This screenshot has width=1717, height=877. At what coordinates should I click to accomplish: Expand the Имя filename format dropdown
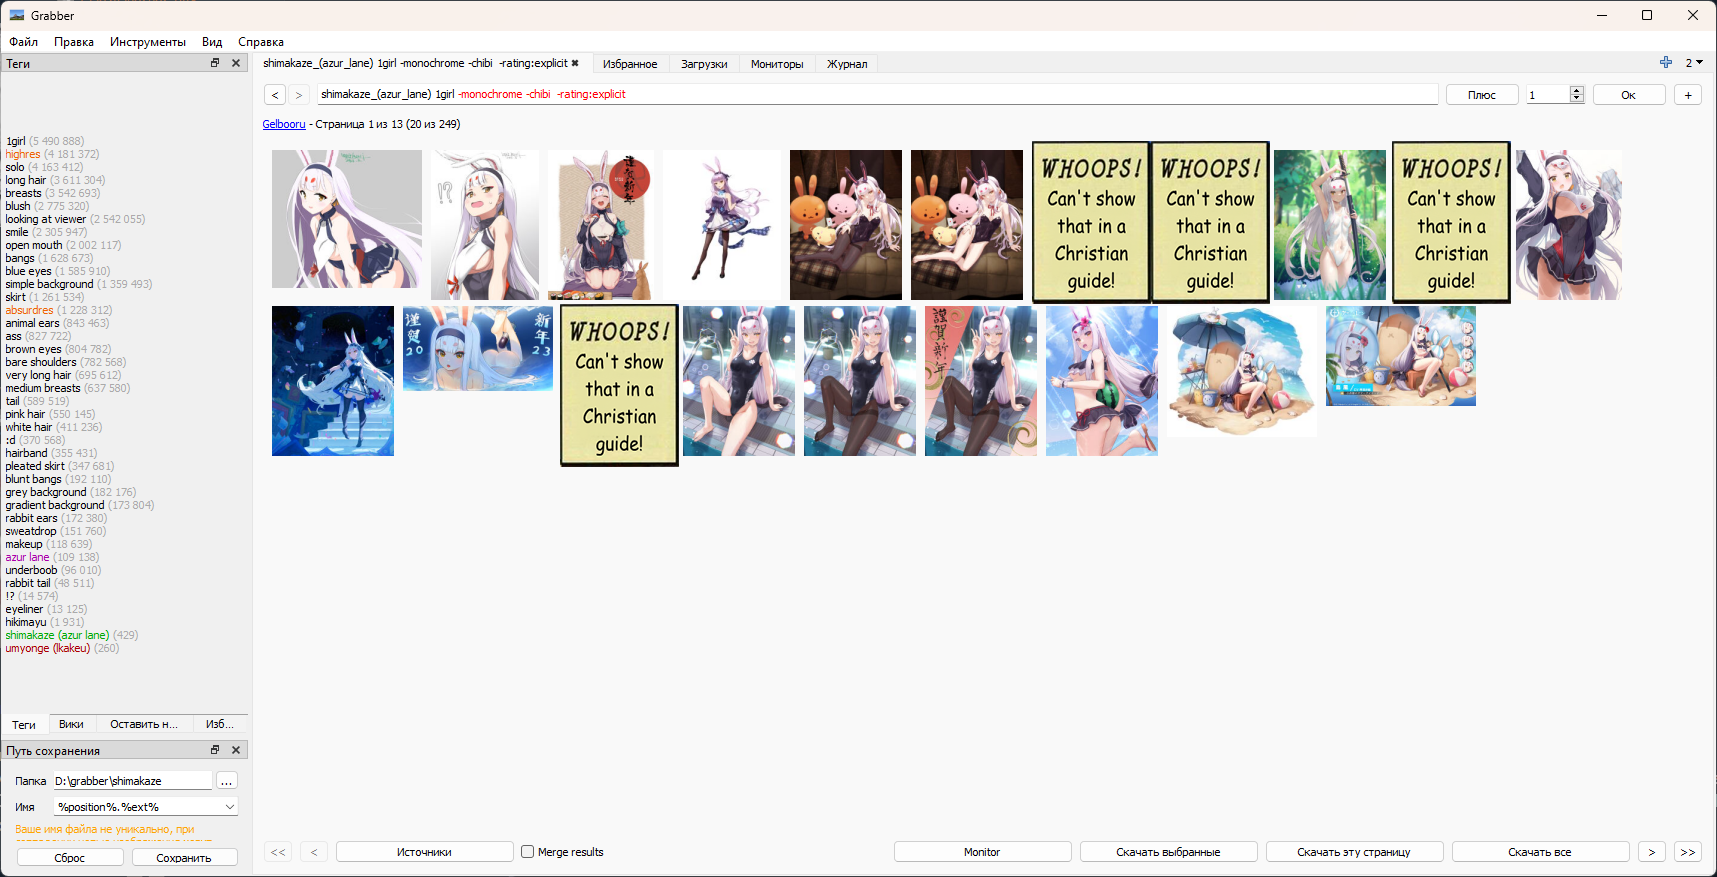(x=229, y=807)
